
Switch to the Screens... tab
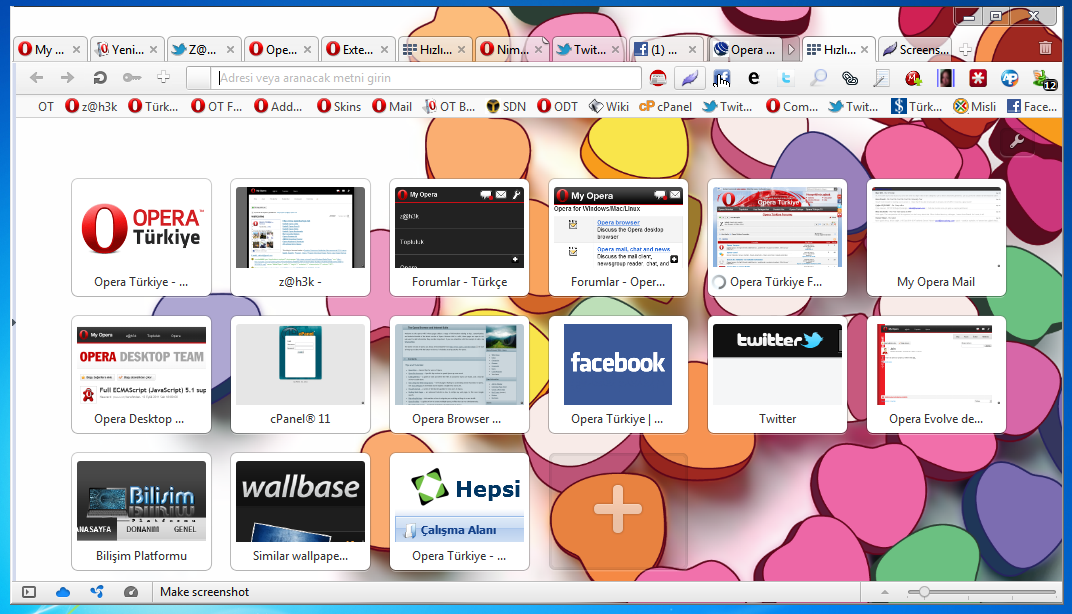coord(915,49)
